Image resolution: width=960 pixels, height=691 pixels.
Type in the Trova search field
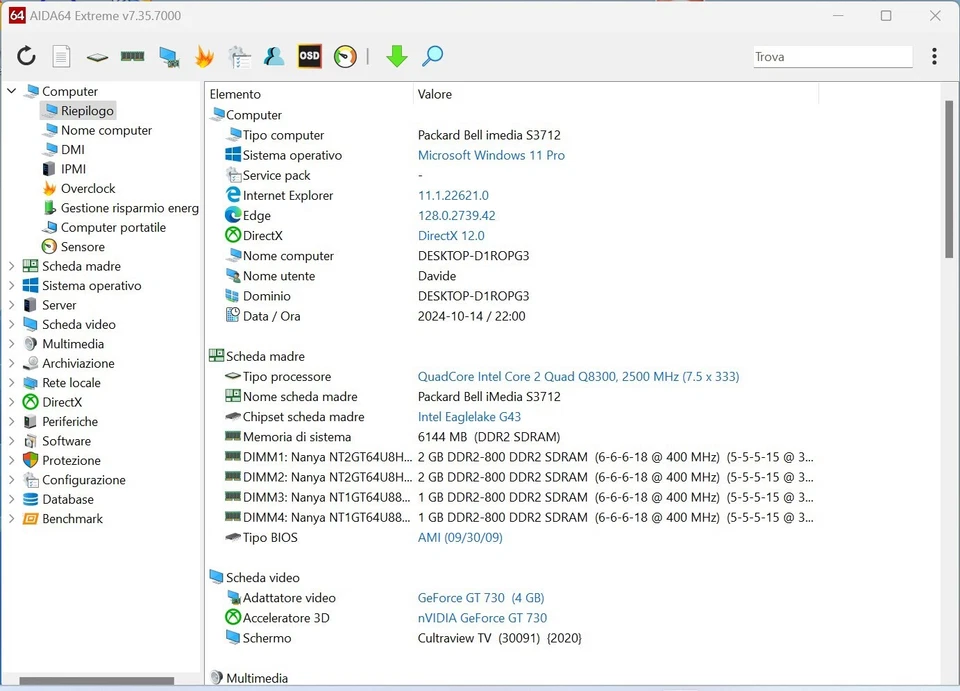832,56
